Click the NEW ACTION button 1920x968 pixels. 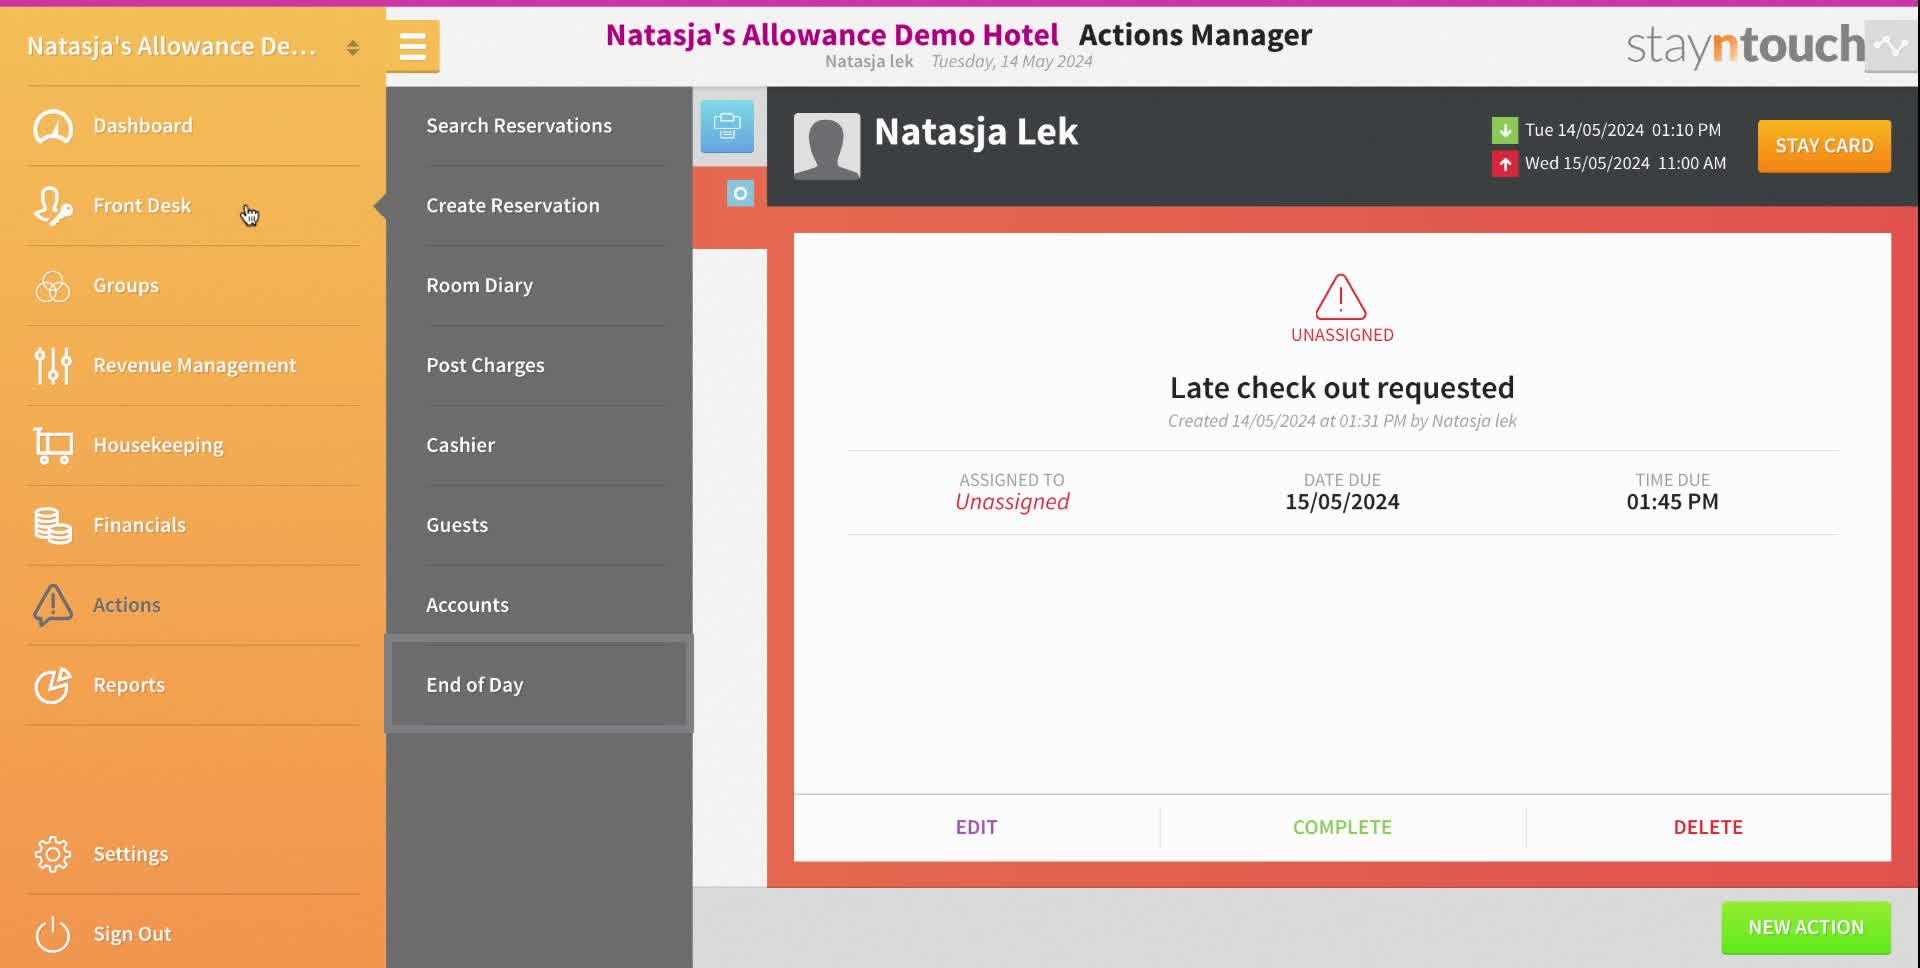[1806, 928]
